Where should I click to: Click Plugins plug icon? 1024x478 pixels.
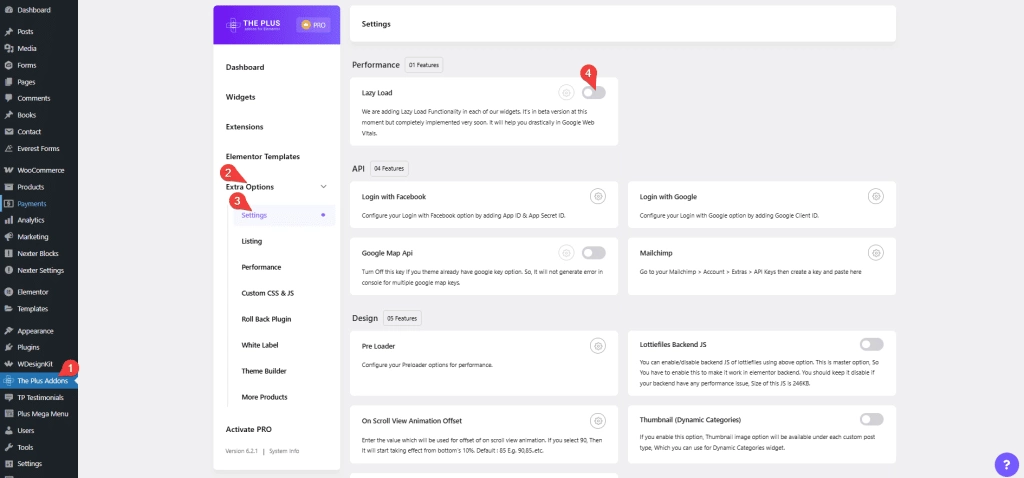coord(8,347)
